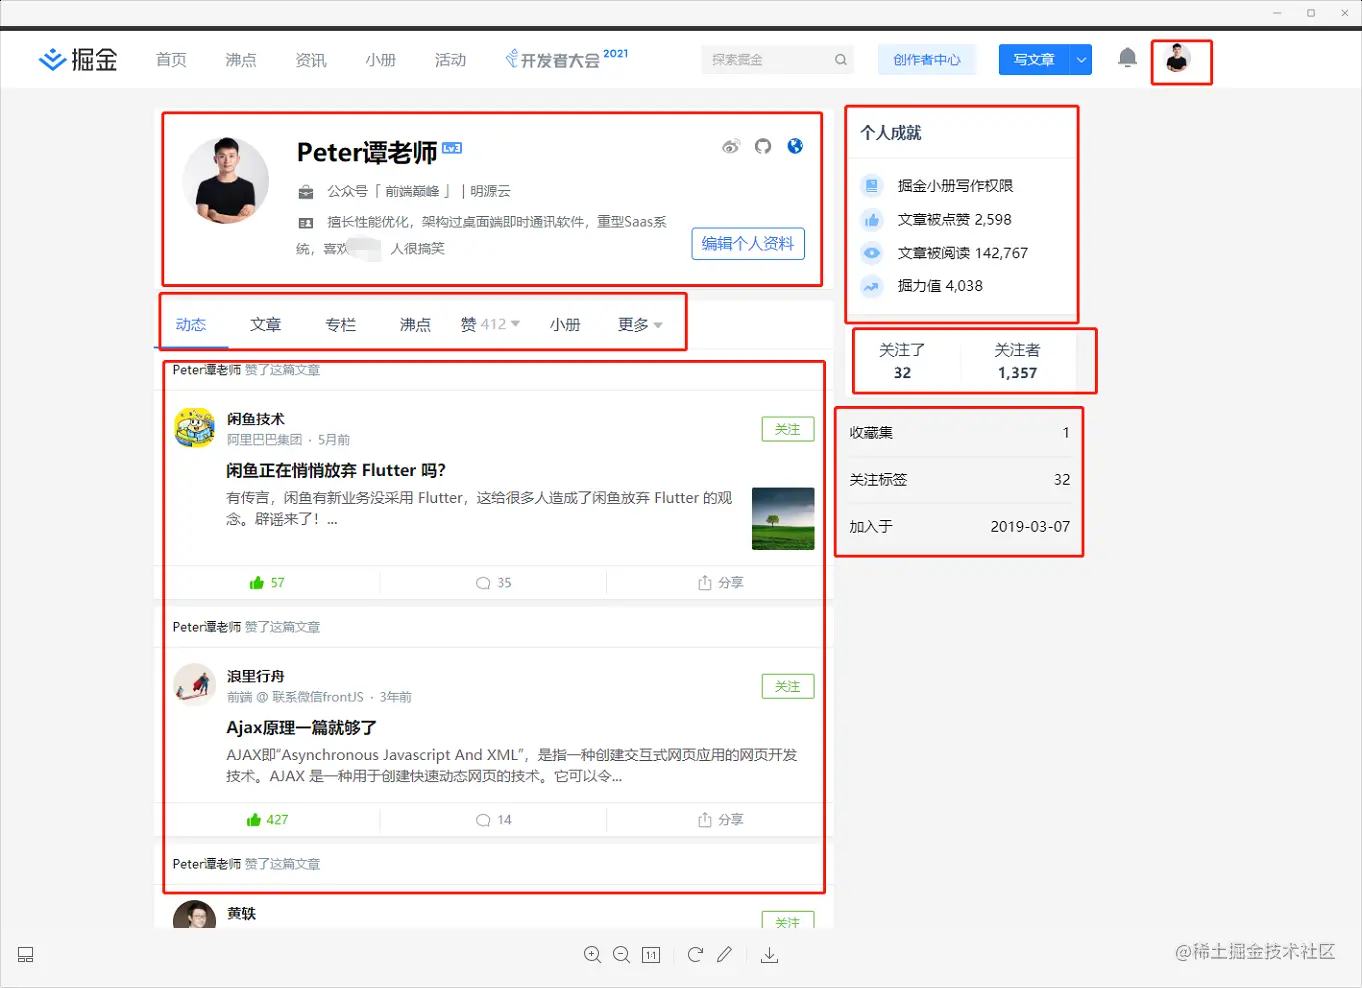Screen dimensions: 1362x988
Task: Go to 首页 in top navigation
Action: tap(171, 60)
